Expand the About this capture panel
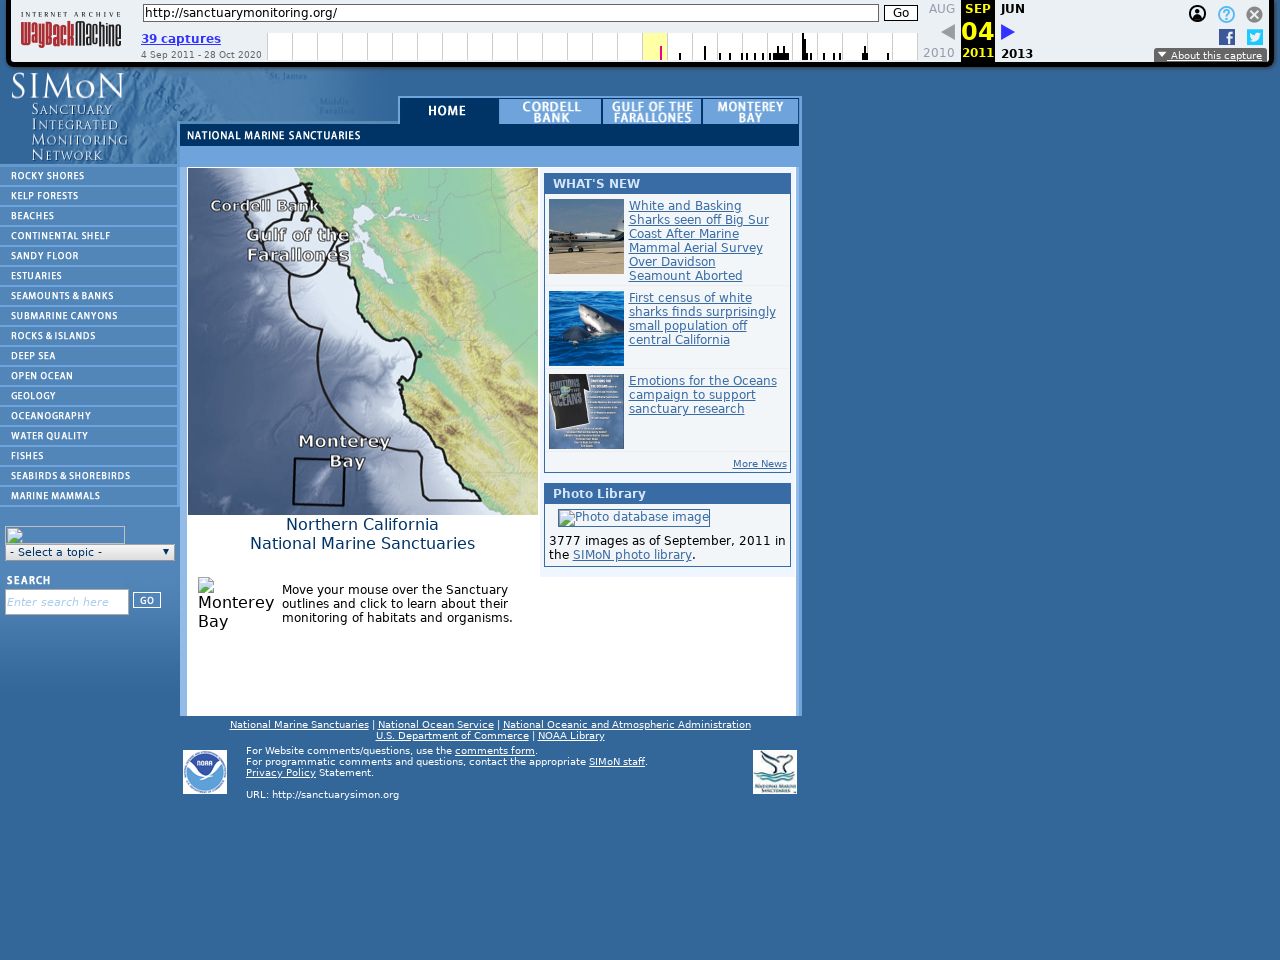Screen dimensions: 1280x960 point(1210,55)
